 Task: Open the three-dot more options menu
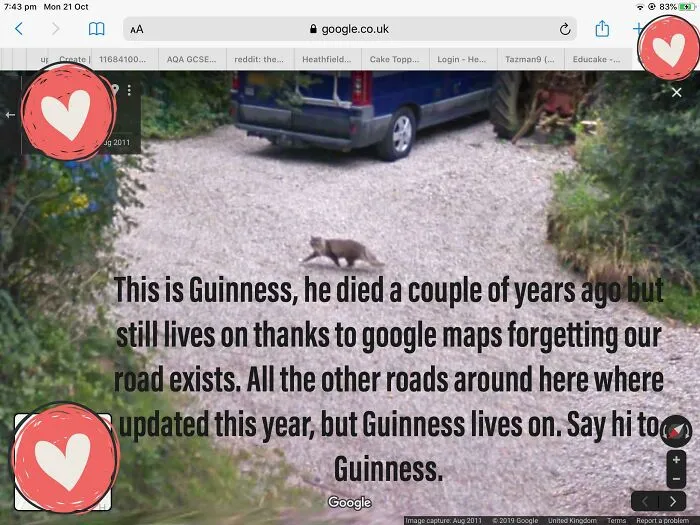(x=129, y=90)
